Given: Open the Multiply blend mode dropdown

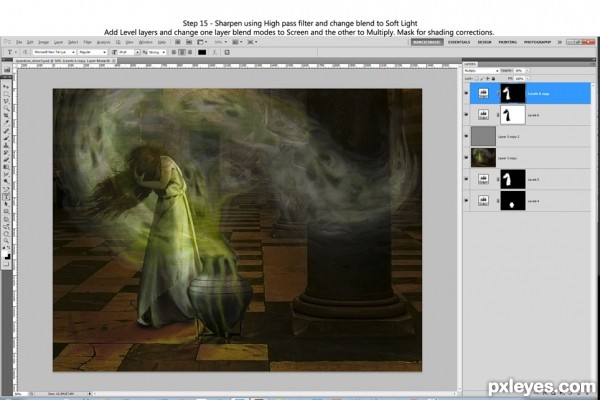Looking at the screenshot, I should pyautogui.click(x=481, y=71).
